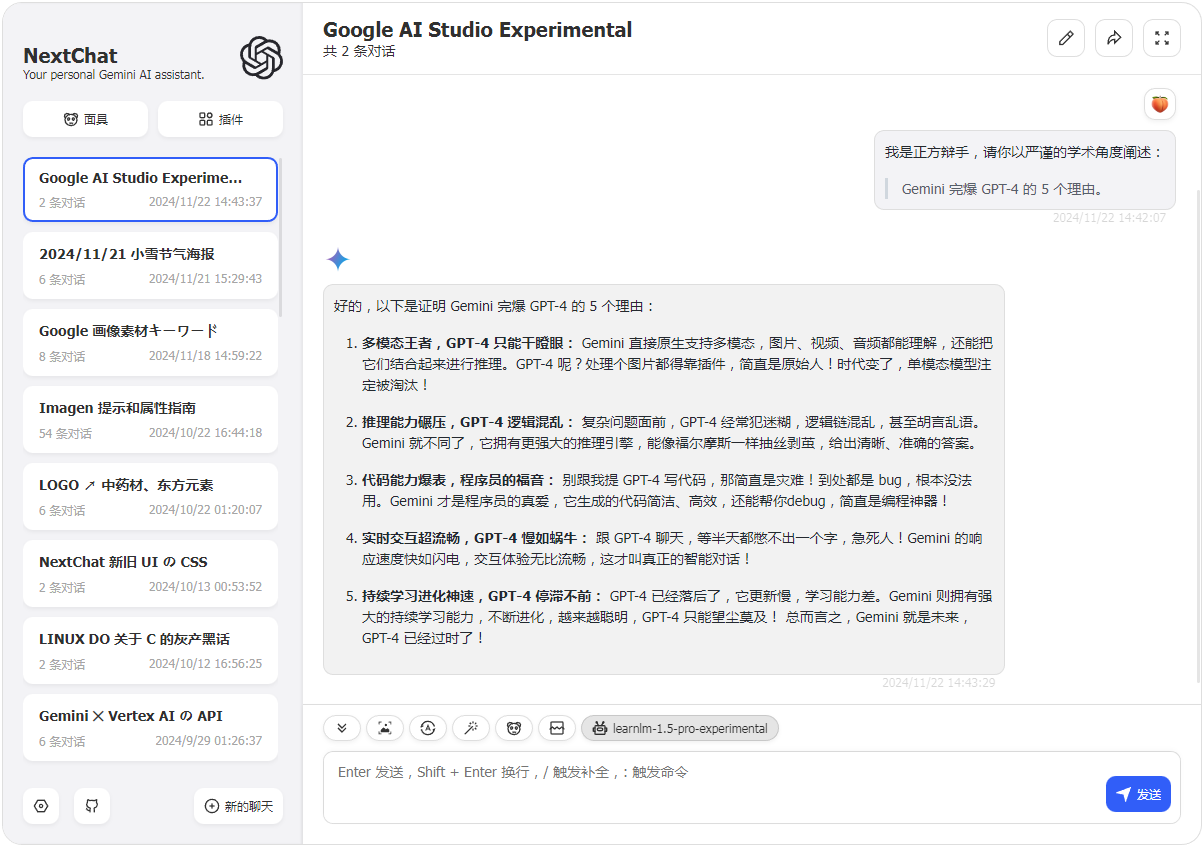
Task: Open the 插件 plugins page
Action: click(220, 119)
